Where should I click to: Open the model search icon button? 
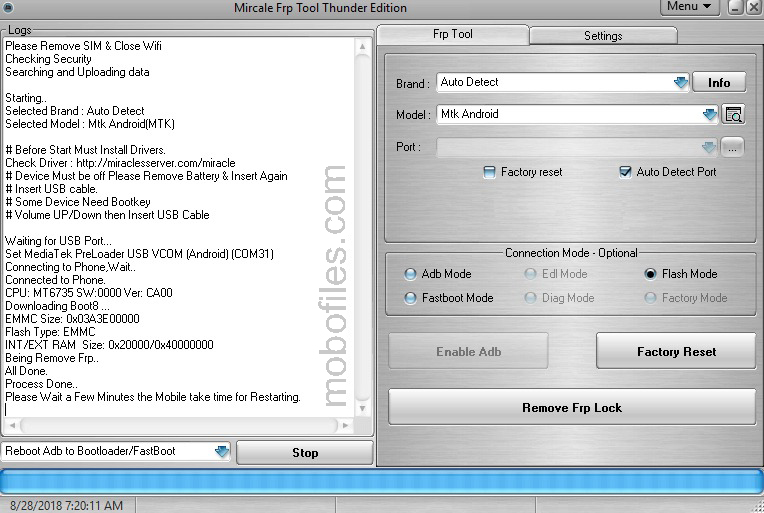(x=733, y=114)
